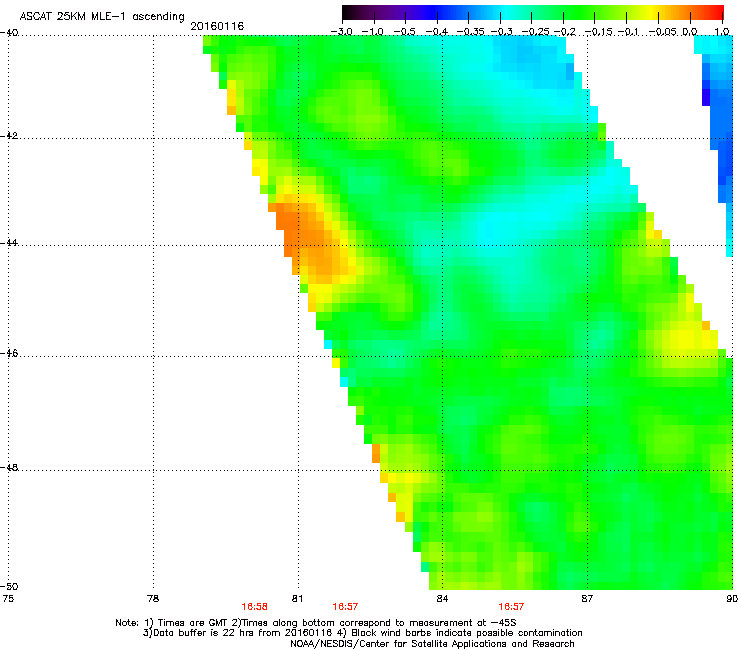Click the NOAA/NESDIS credit line
Image resolution: width=740 pixels, height=650 pixels.
(x=432, y=644)
